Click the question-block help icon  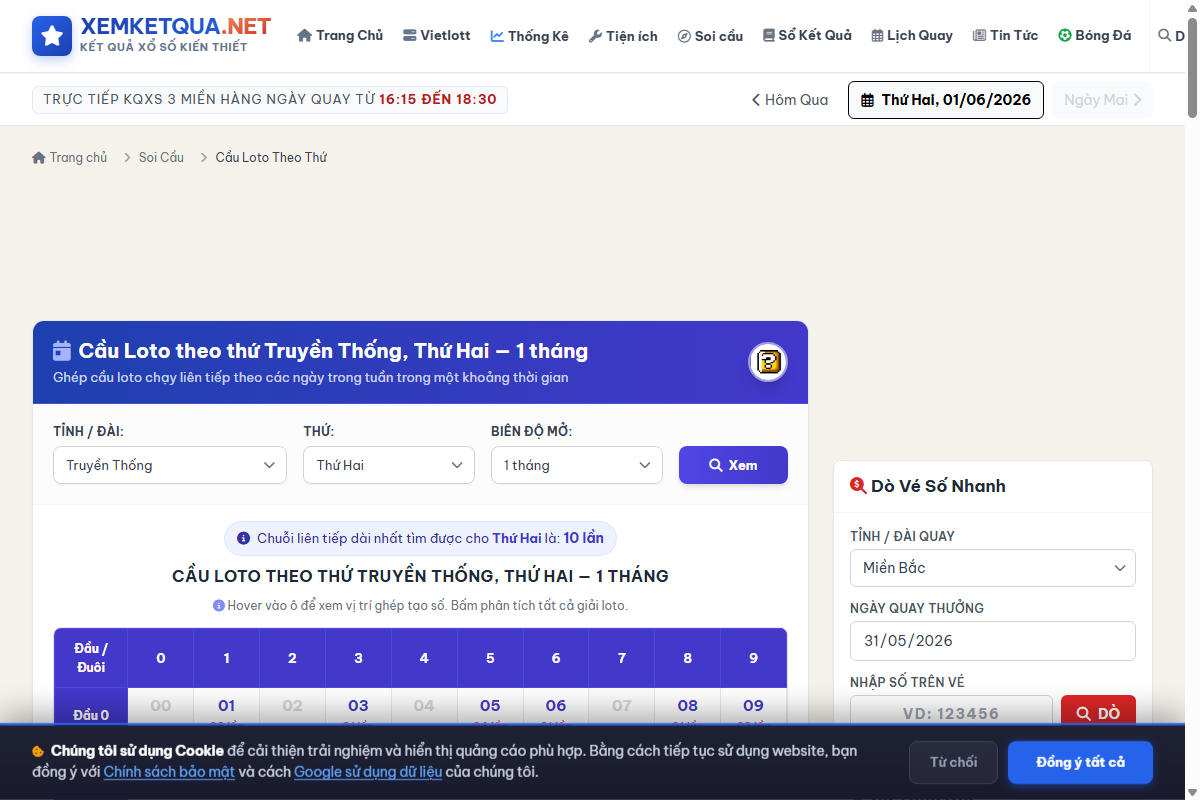pyautogui.click(x=768, y=362)
